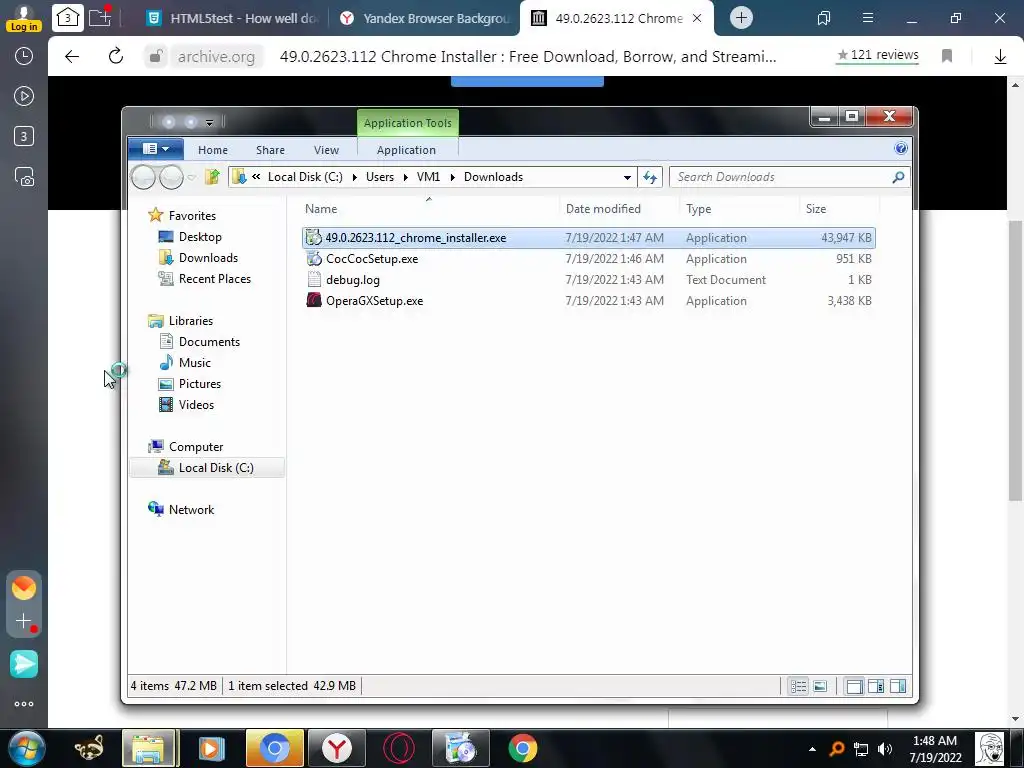Screen dimensions: 1024x768
Task: Open the Application ribbon tab
Action: (406, 150)
